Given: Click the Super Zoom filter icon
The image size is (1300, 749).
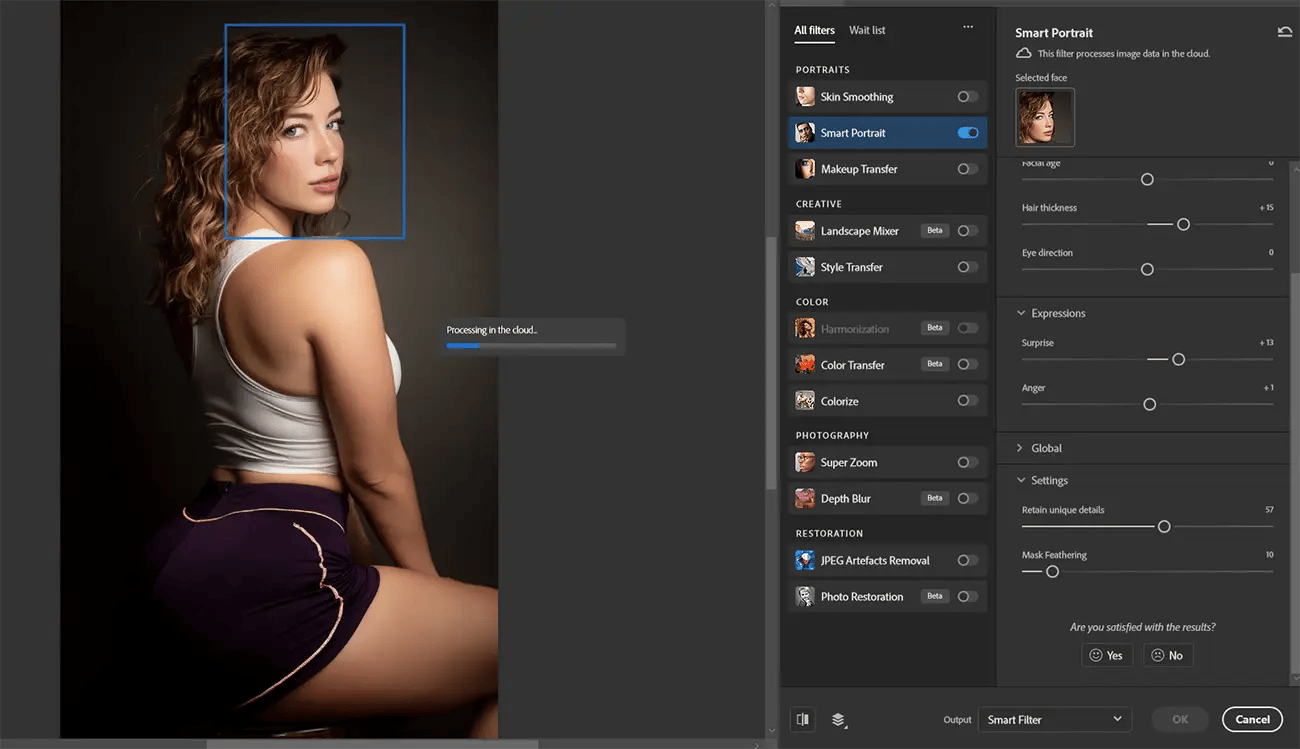Looking at the screenshot, I should coord(805,463).
